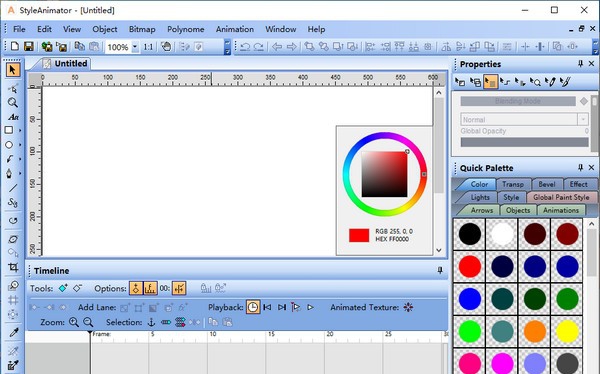The width and height of the screenshot is (600, 374).
Task: Go to first frame in Playback
Action: 267,307
